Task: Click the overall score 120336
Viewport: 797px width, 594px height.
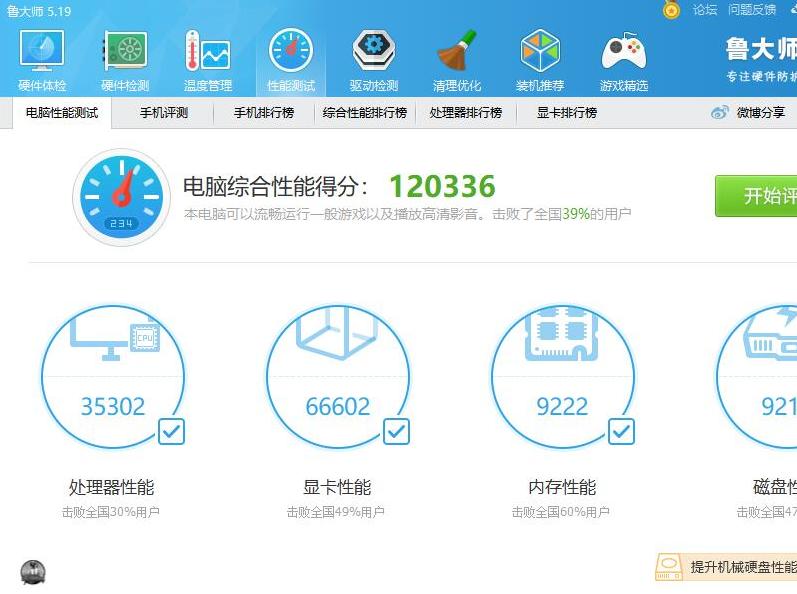Action: [442, 186]
